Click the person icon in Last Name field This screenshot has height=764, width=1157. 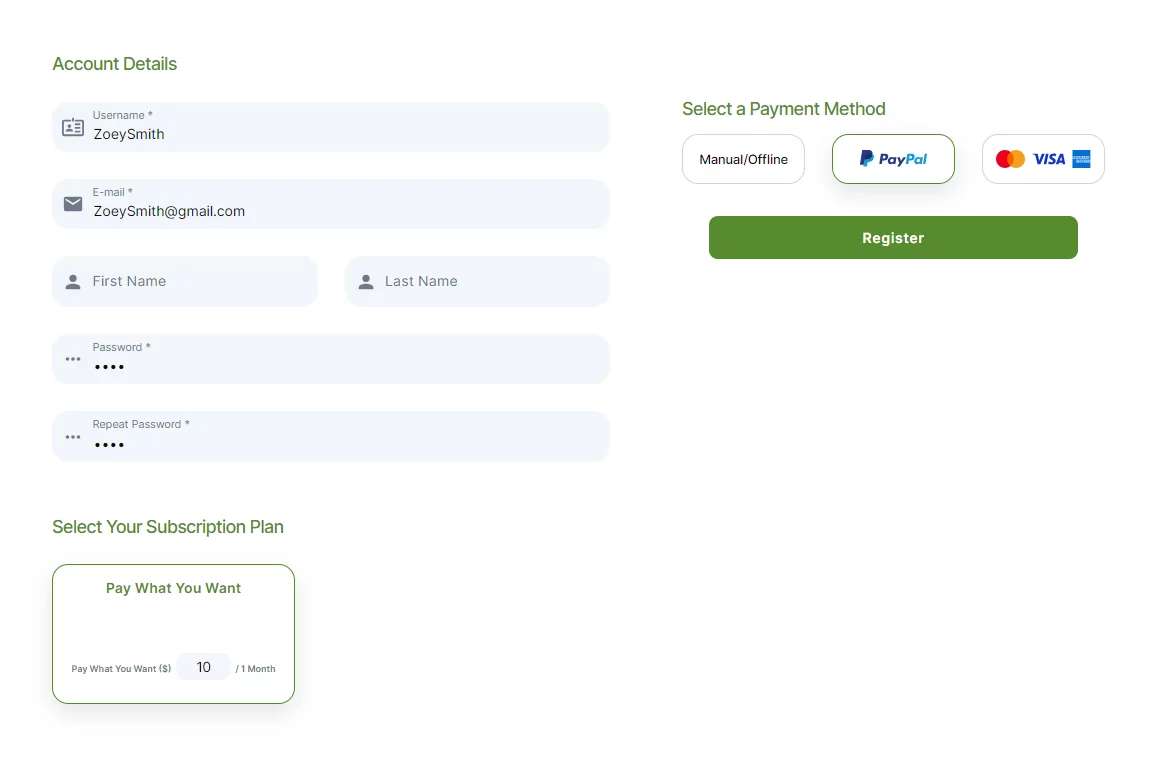(x=366, y=282)
